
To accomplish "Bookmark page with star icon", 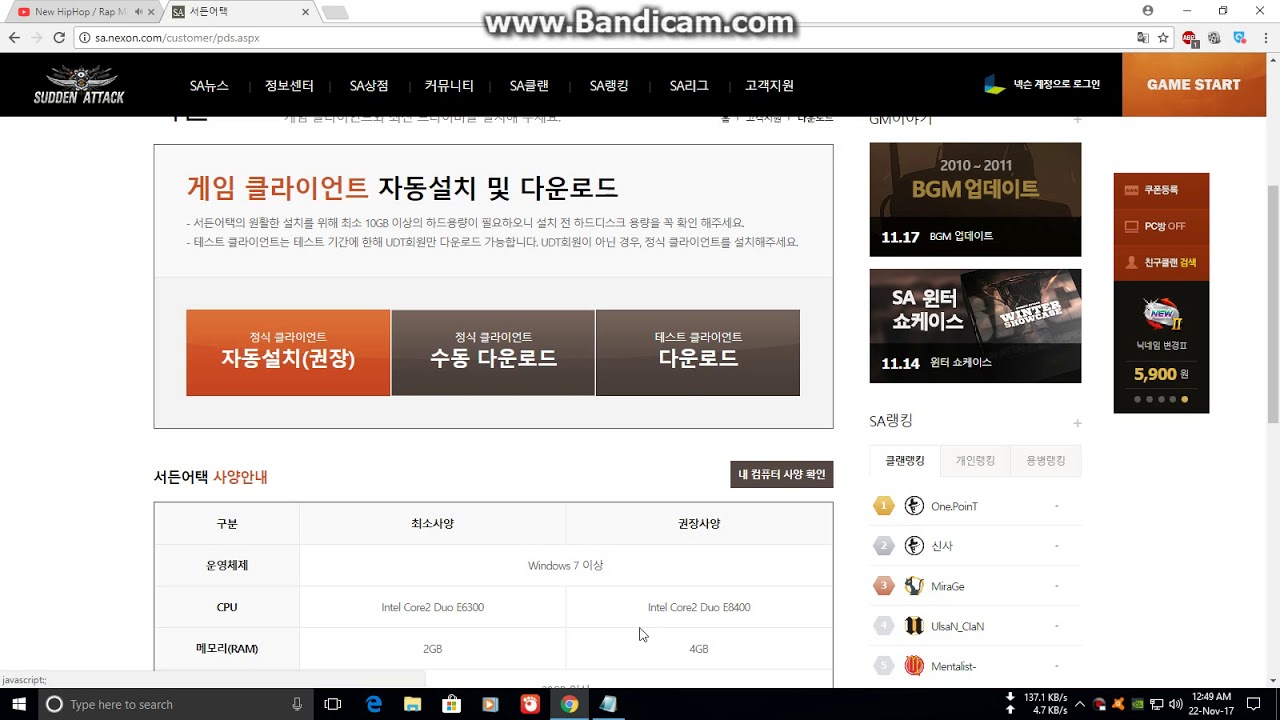I will coord(1163,38).
